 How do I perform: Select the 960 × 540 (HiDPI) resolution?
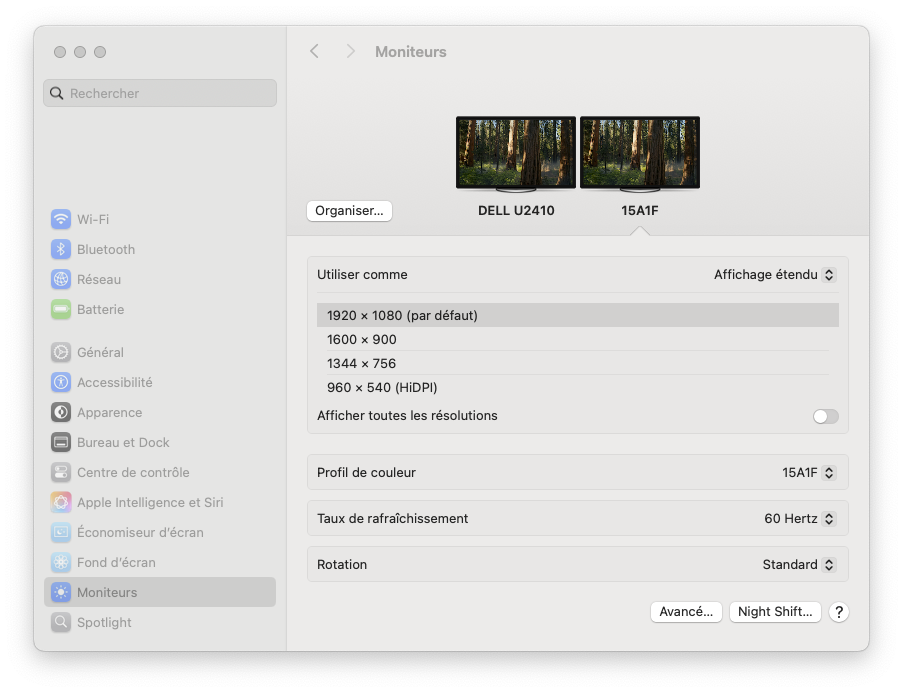click(578, 388)
